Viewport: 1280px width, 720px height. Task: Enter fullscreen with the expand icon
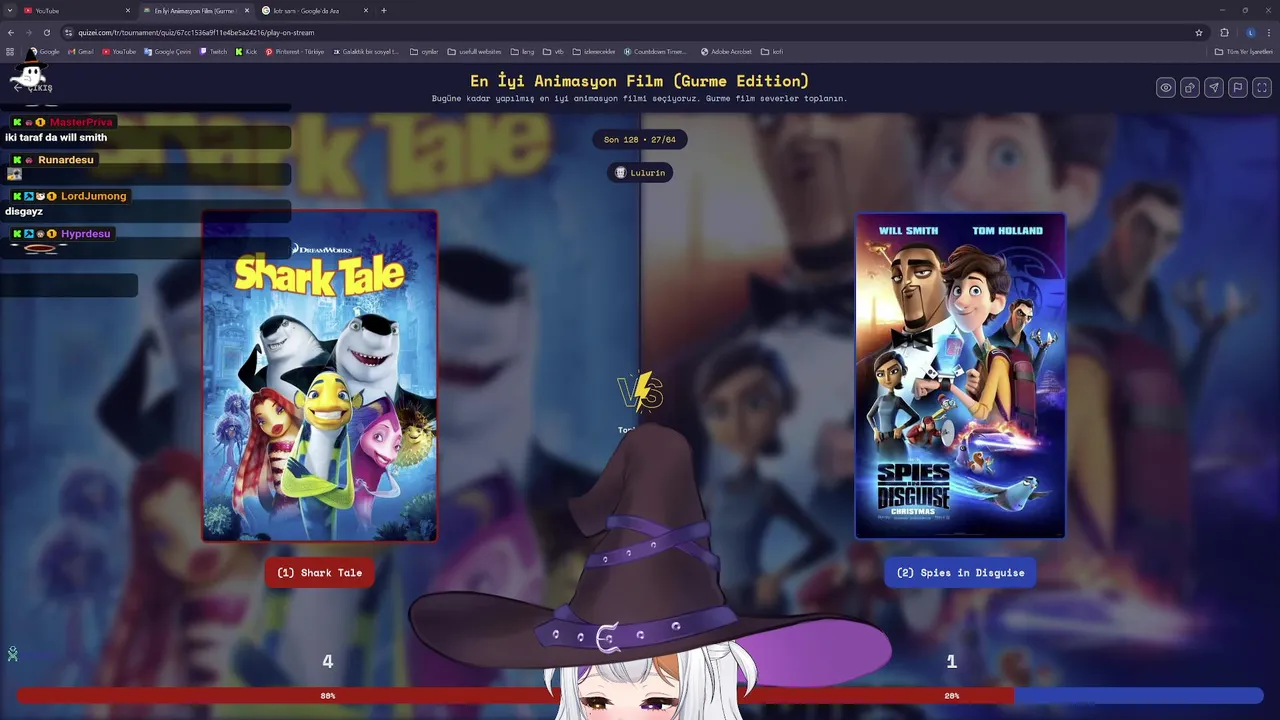click(x=1262, y=88)
